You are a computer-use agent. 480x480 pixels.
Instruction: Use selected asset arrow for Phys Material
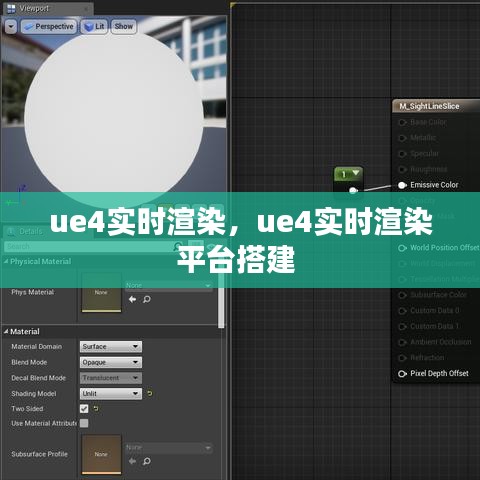(132, 299)
